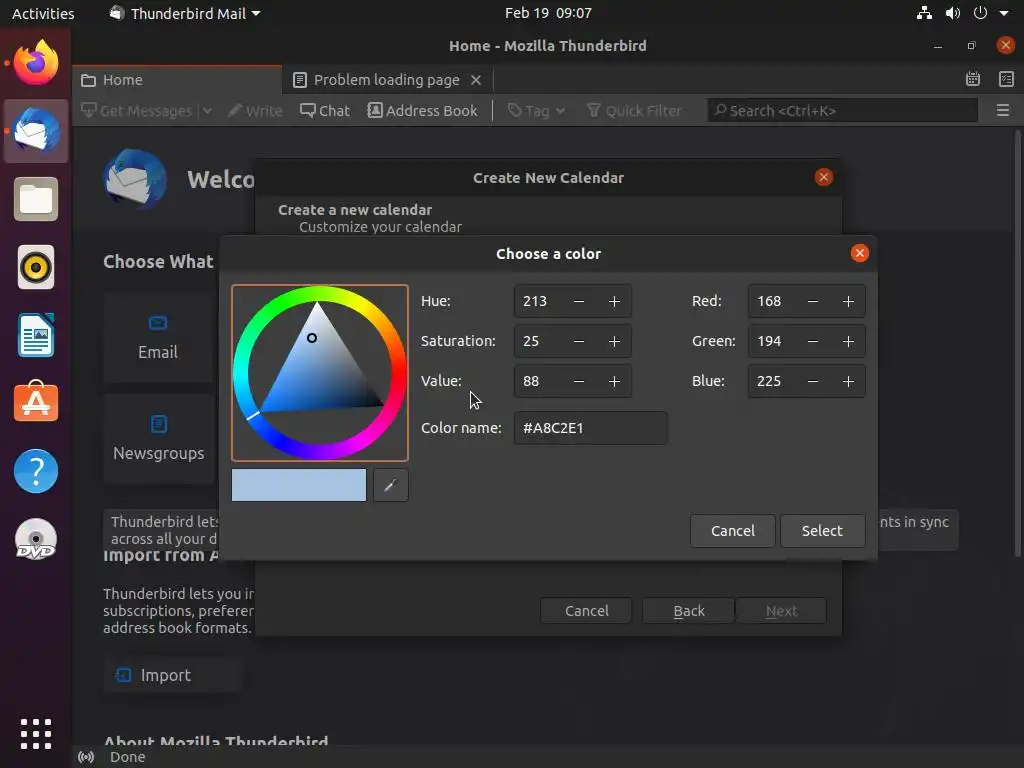Click the Red number field
1024x768 pixels.
(x=773, y=301)
